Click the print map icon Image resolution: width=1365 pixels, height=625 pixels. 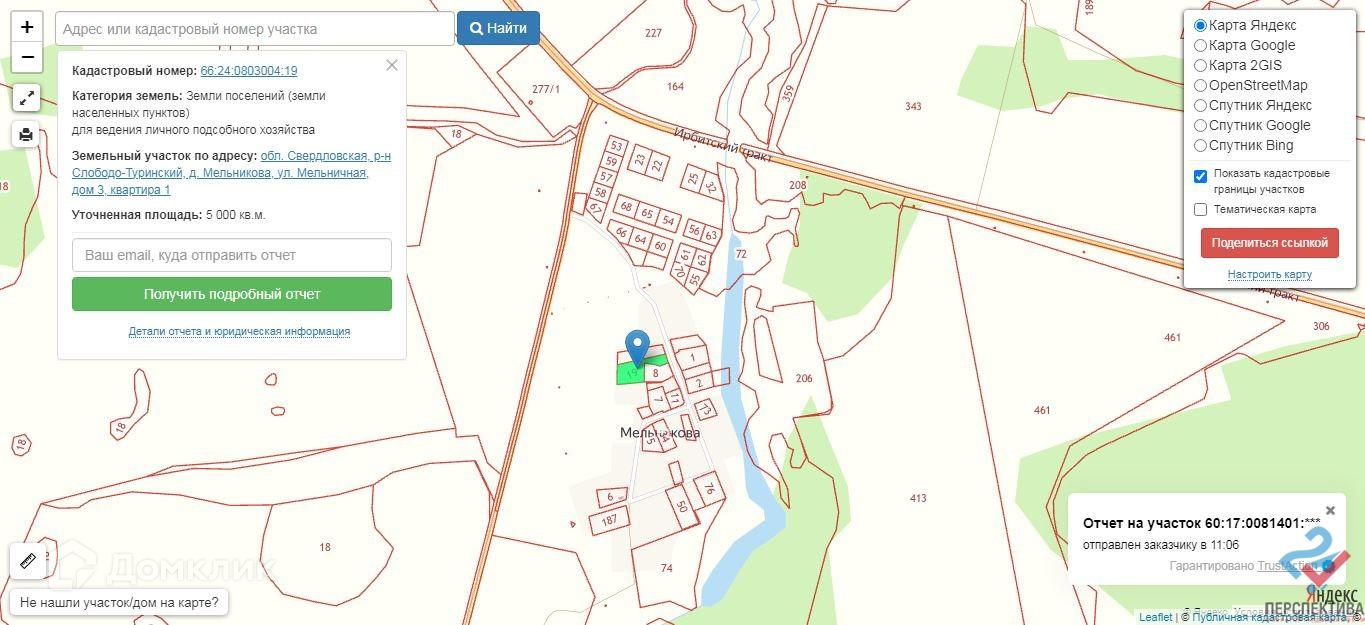click(27, 134)
